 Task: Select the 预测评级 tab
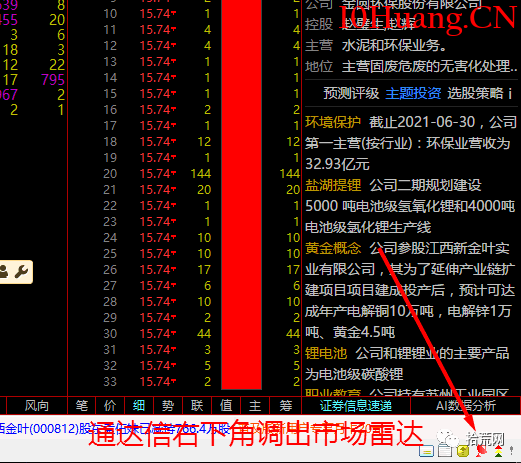point(351,93)
